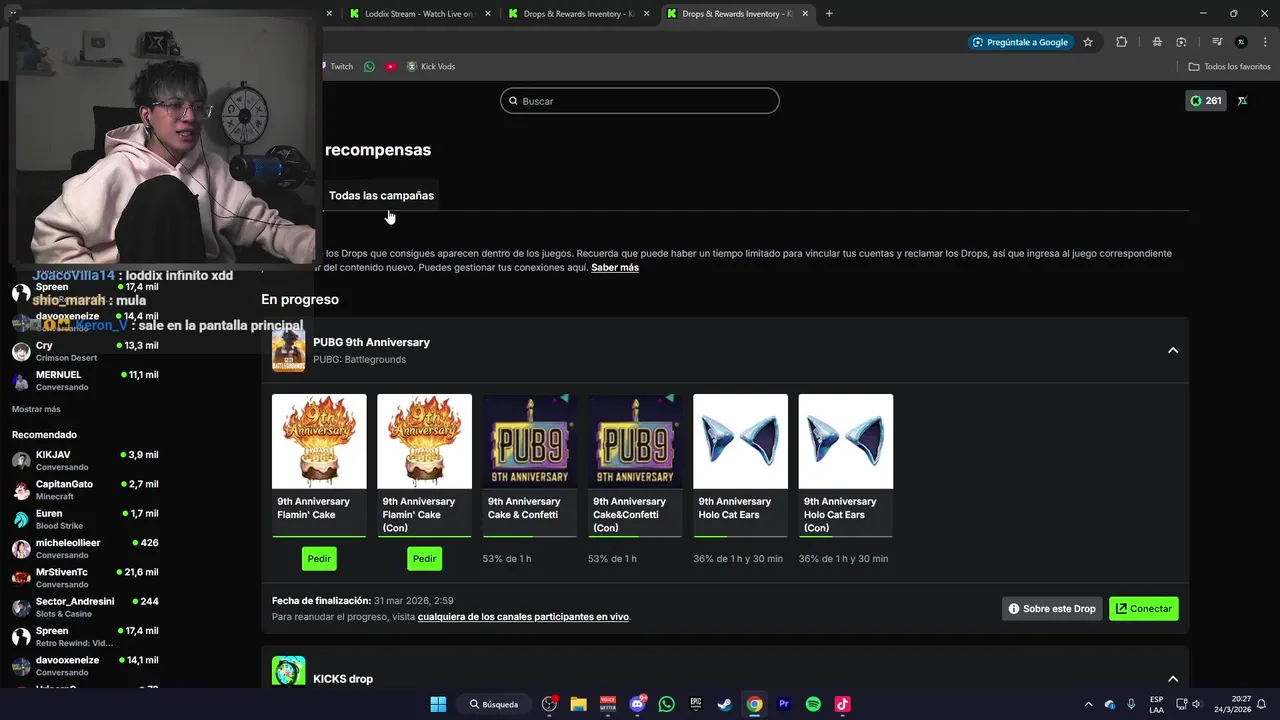Open the Sector_Andresini Slots & Casino channel

[85, 607]
